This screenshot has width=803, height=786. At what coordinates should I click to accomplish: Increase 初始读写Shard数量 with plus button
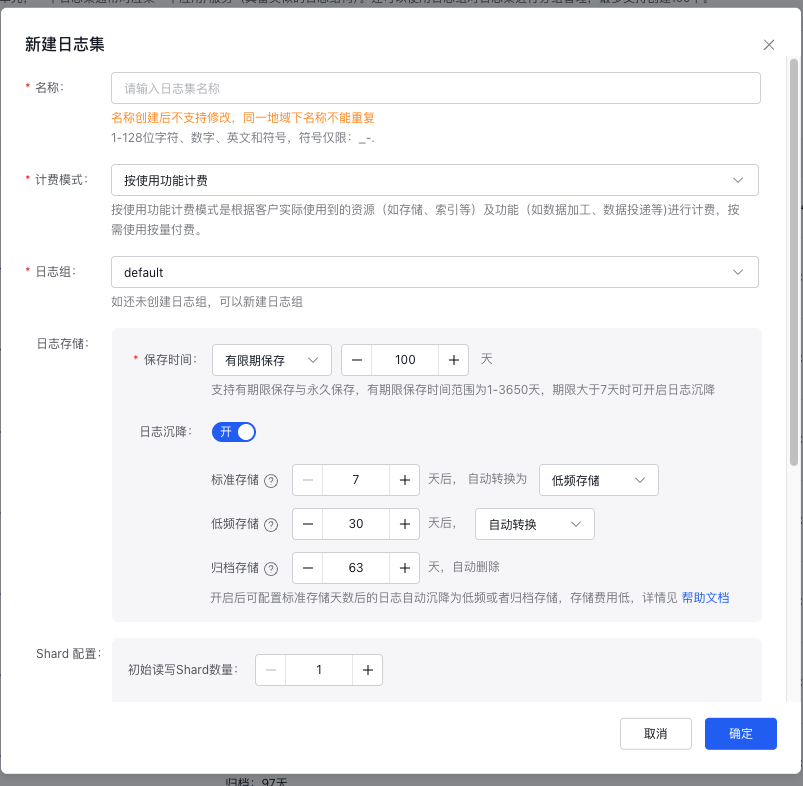coord(368,670)
